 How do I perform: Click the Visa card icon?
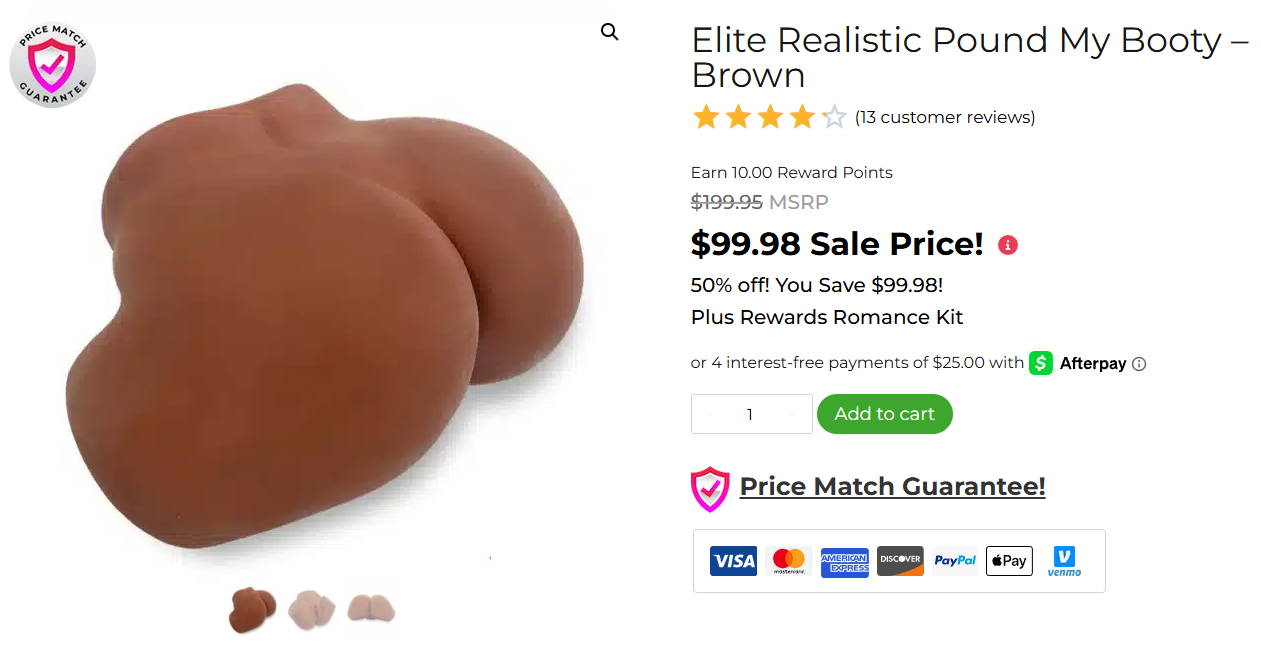tap(733, 561)
